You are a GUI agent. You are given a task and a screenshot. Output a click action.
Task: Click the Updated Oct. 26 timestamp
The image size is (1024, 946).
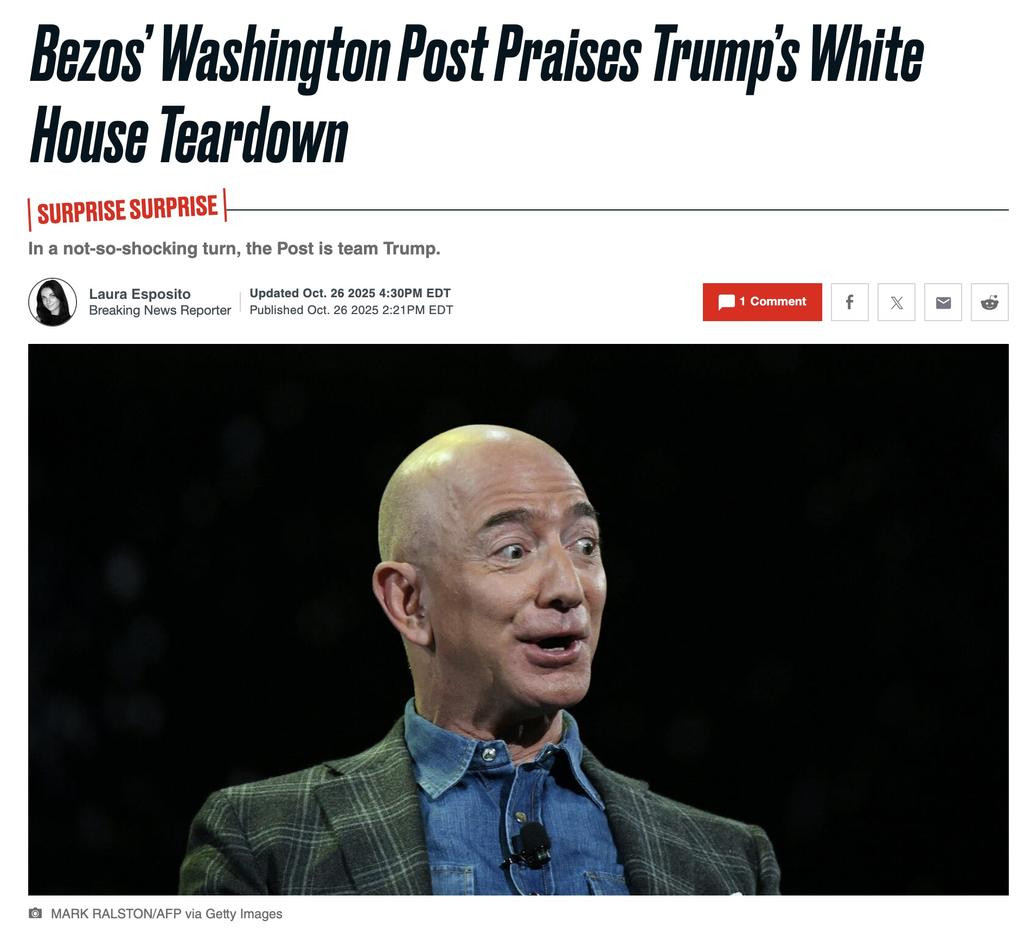(350, 293)
